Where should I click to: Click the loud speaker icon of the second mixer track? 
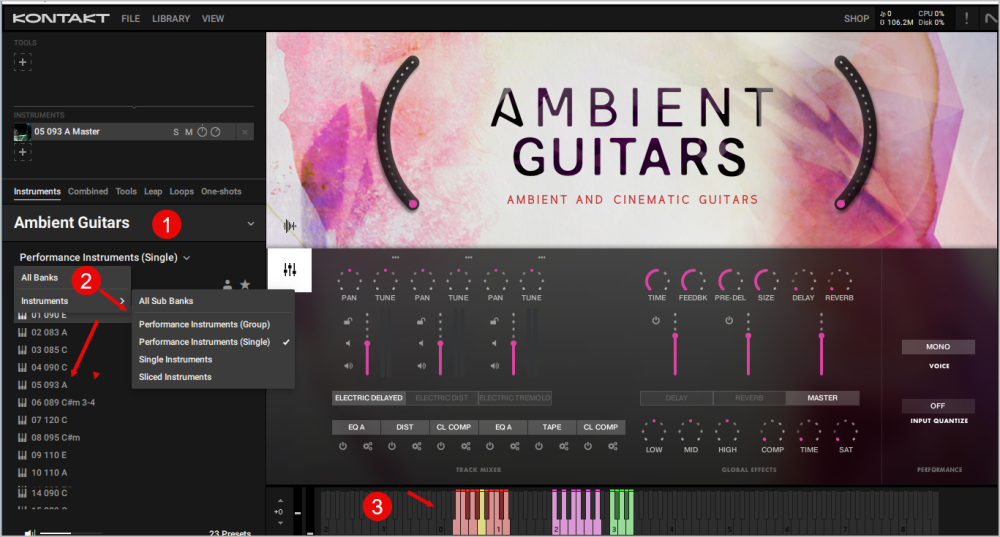[422, 366]
